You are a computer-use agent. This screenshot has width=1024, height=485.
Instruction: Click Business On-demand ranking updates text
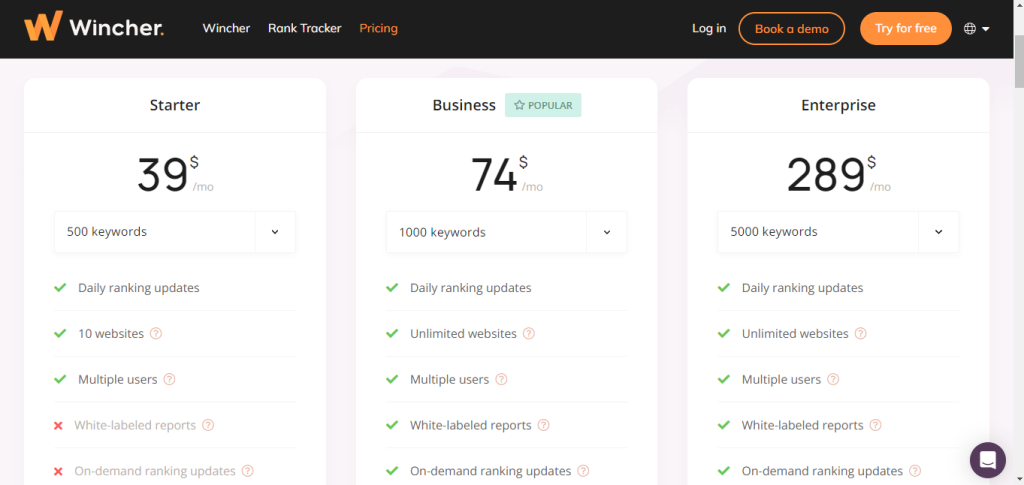490,471
